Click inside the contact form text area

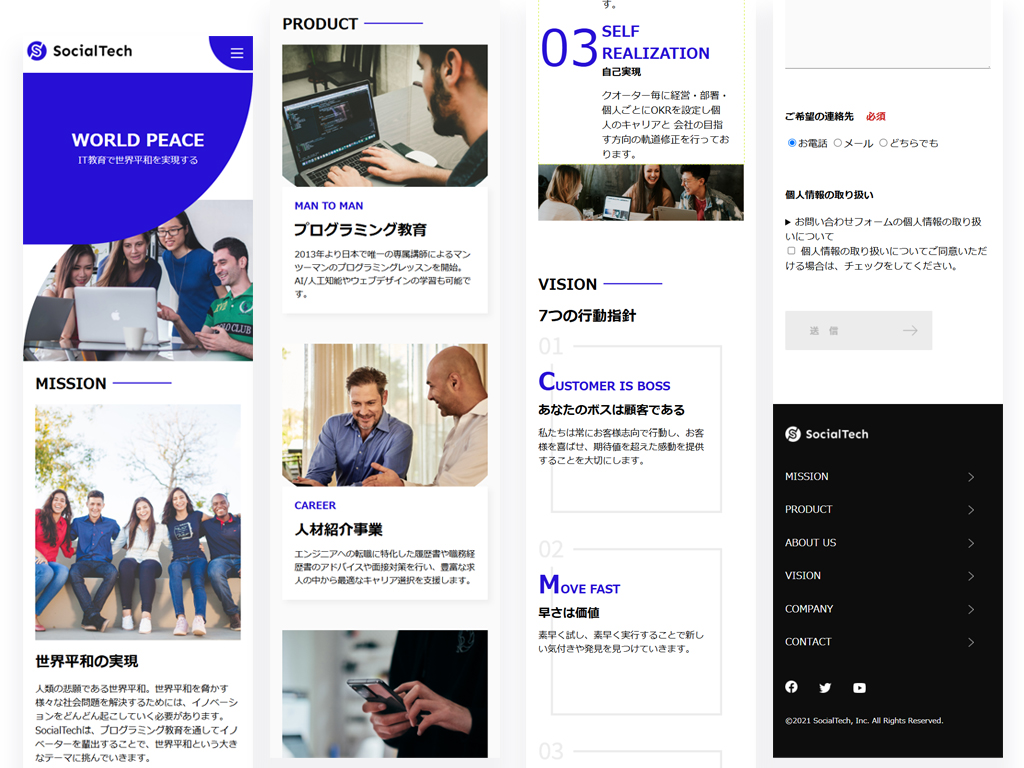click(888, 33)
